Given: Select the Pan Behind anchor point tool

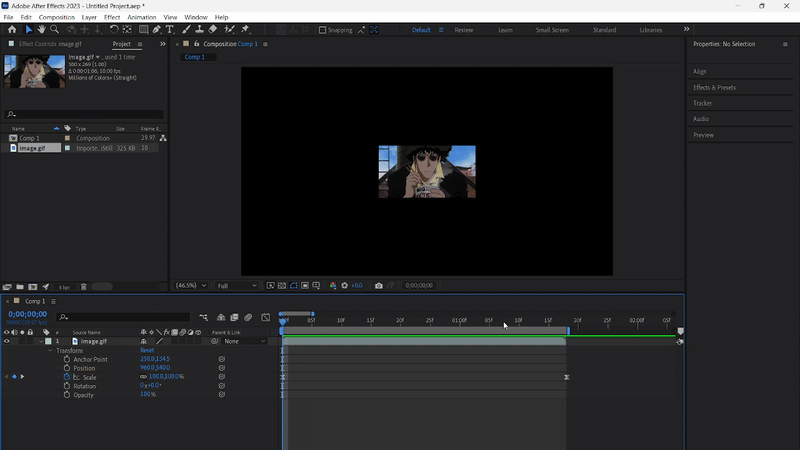Looking at the screenshot, I should (127, 30).
